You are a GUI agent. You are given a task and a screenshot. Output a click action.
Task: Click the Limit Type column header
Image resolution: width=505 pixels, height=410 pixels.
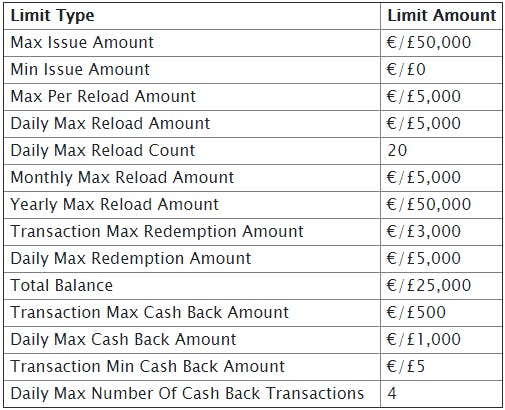click(52, 16)
